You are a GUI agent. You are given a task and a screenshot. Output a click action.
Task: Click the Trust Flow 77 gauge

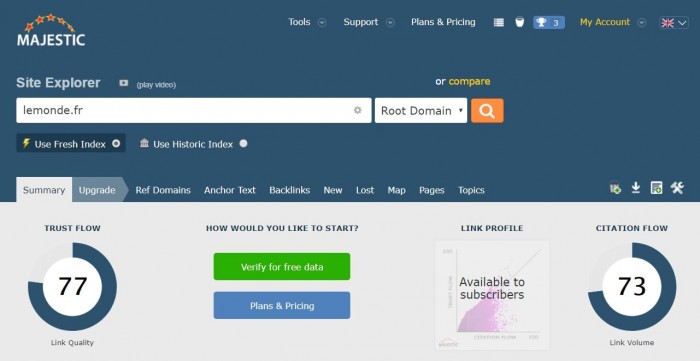pos(72,286)
